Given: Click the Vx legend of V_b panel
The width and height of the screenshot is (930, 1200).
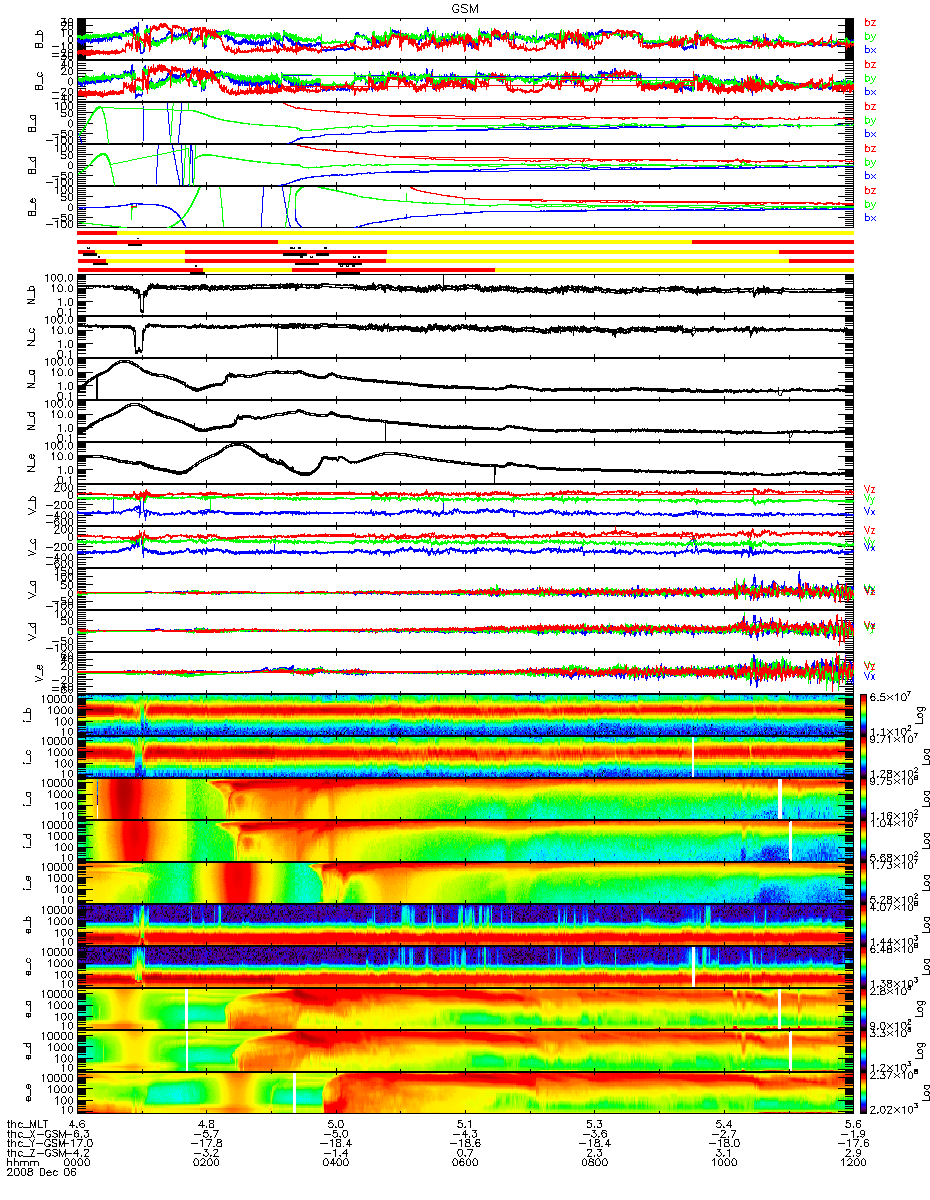Looking at the screenshot, I should [x=869, y=512].
